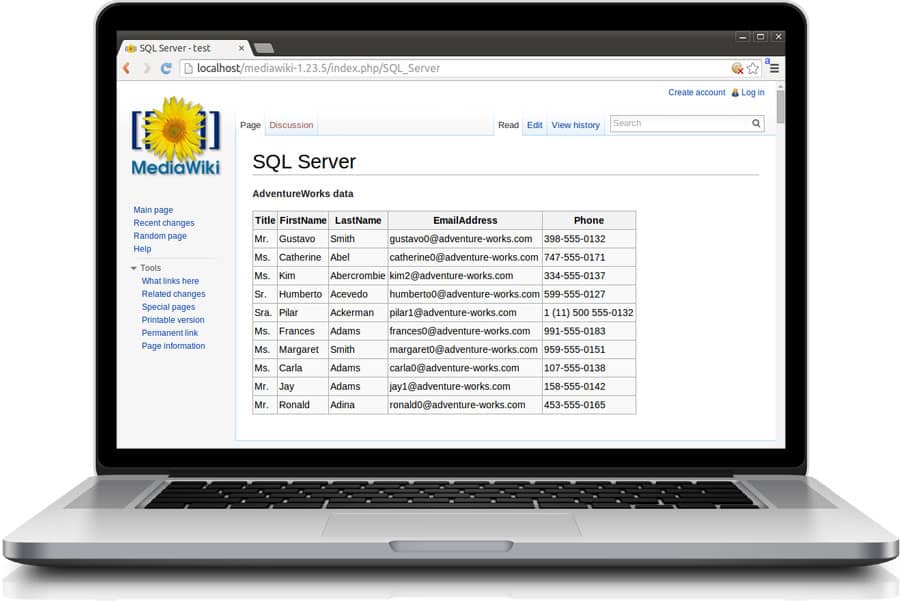
Task: Click the MediaWiki sunflower logo
Action: point(176,136)
